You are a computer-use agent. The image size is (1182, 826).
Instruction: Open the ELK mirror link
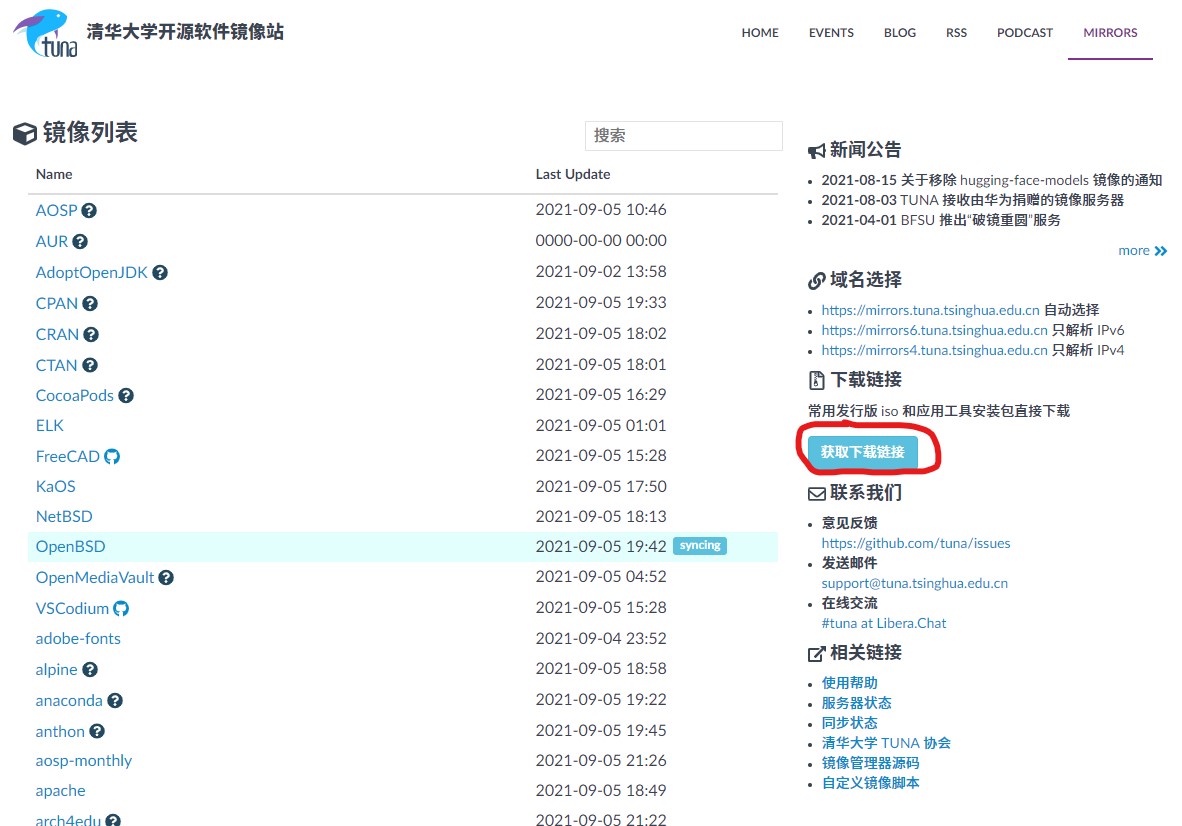50,426
